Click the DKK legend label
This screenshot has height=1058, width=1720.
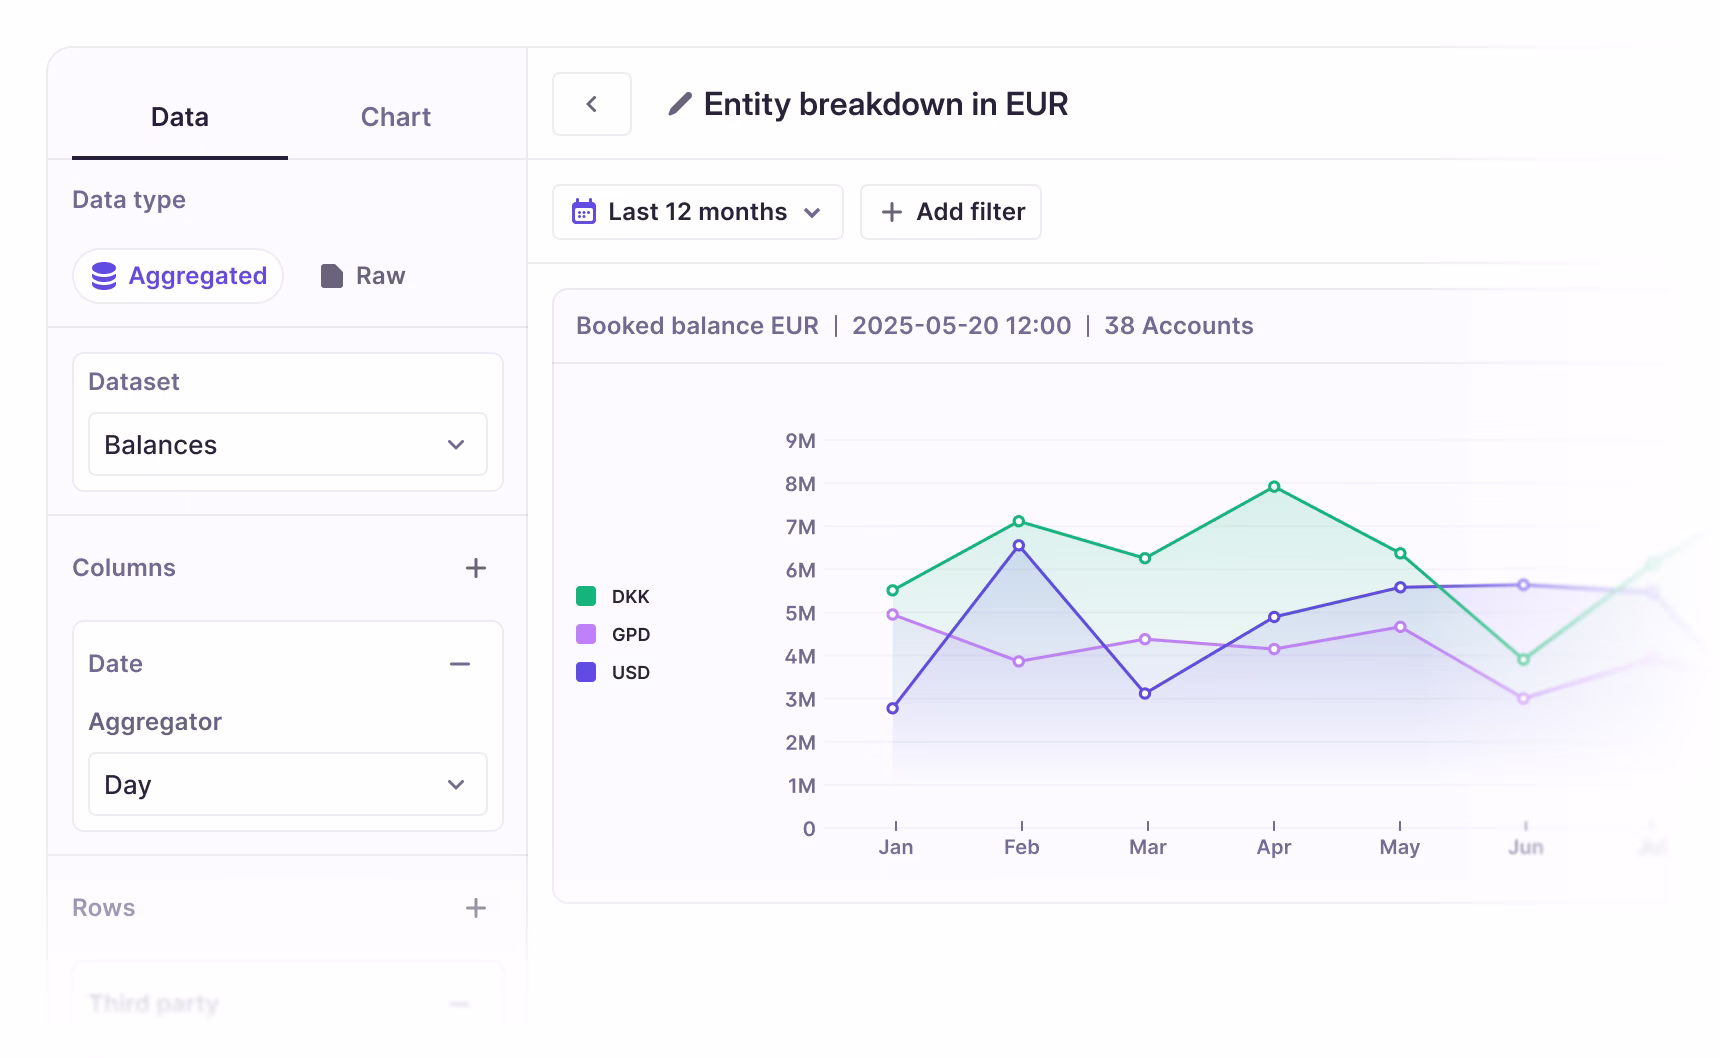631,597
